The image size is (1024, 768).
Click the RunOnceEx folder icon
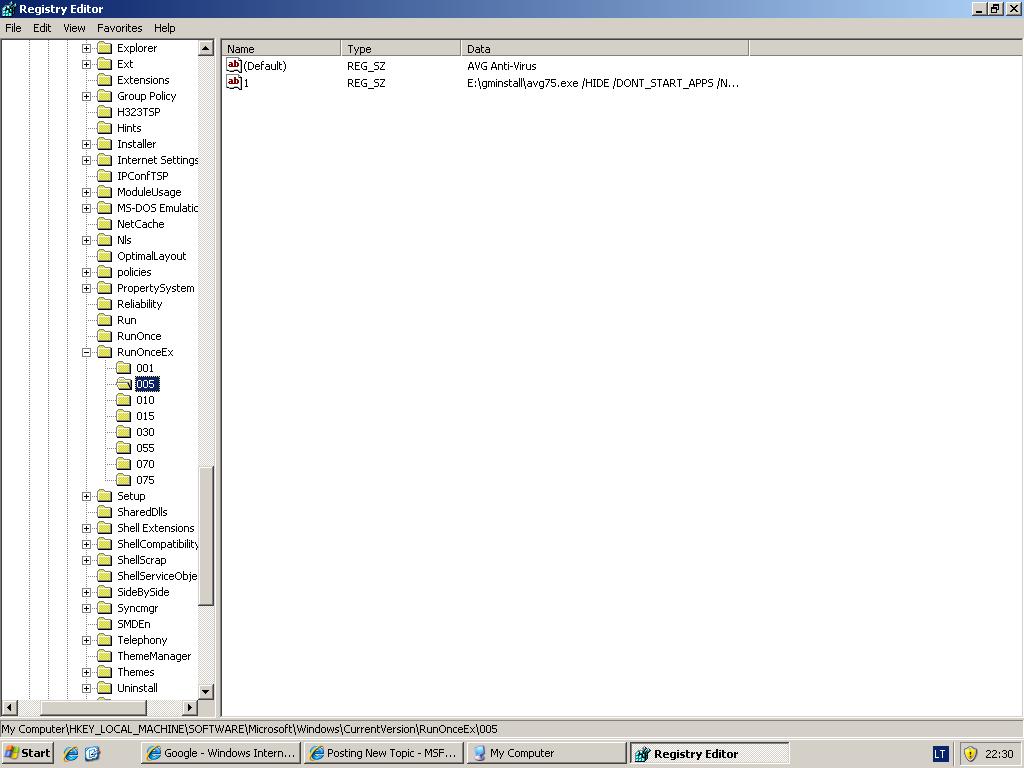coord(104,352)
